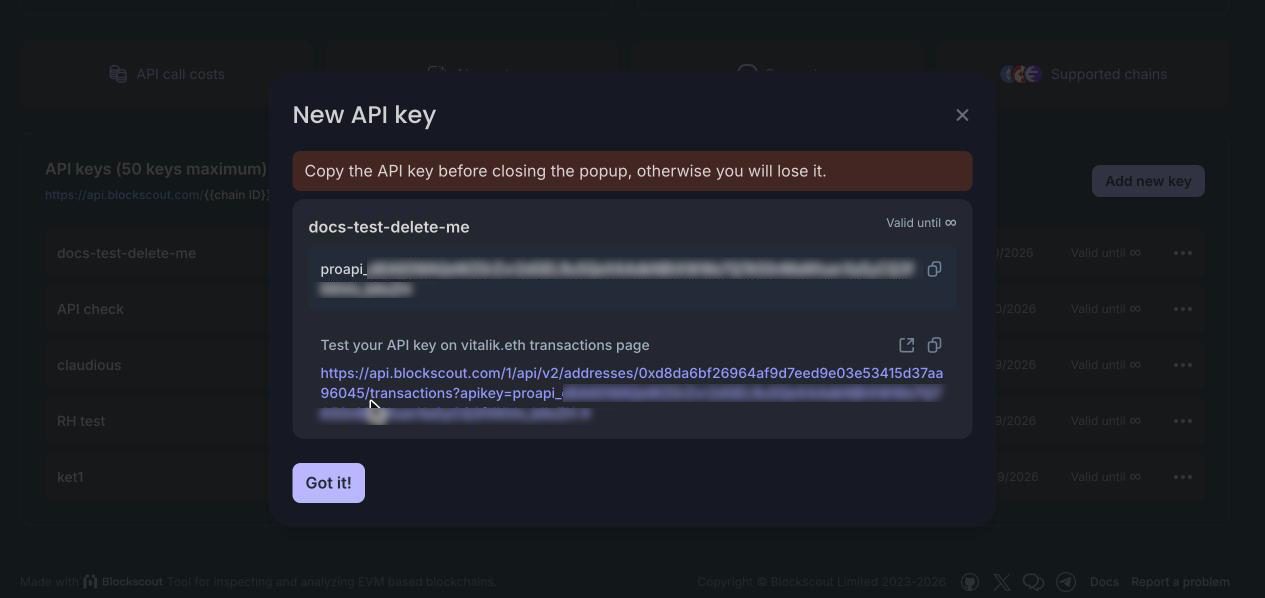The height and width of the screenshot is (598, 1265).
Task: Open the GitHub icon in footer
Action: pyautogui.click(x=969, y=582)
